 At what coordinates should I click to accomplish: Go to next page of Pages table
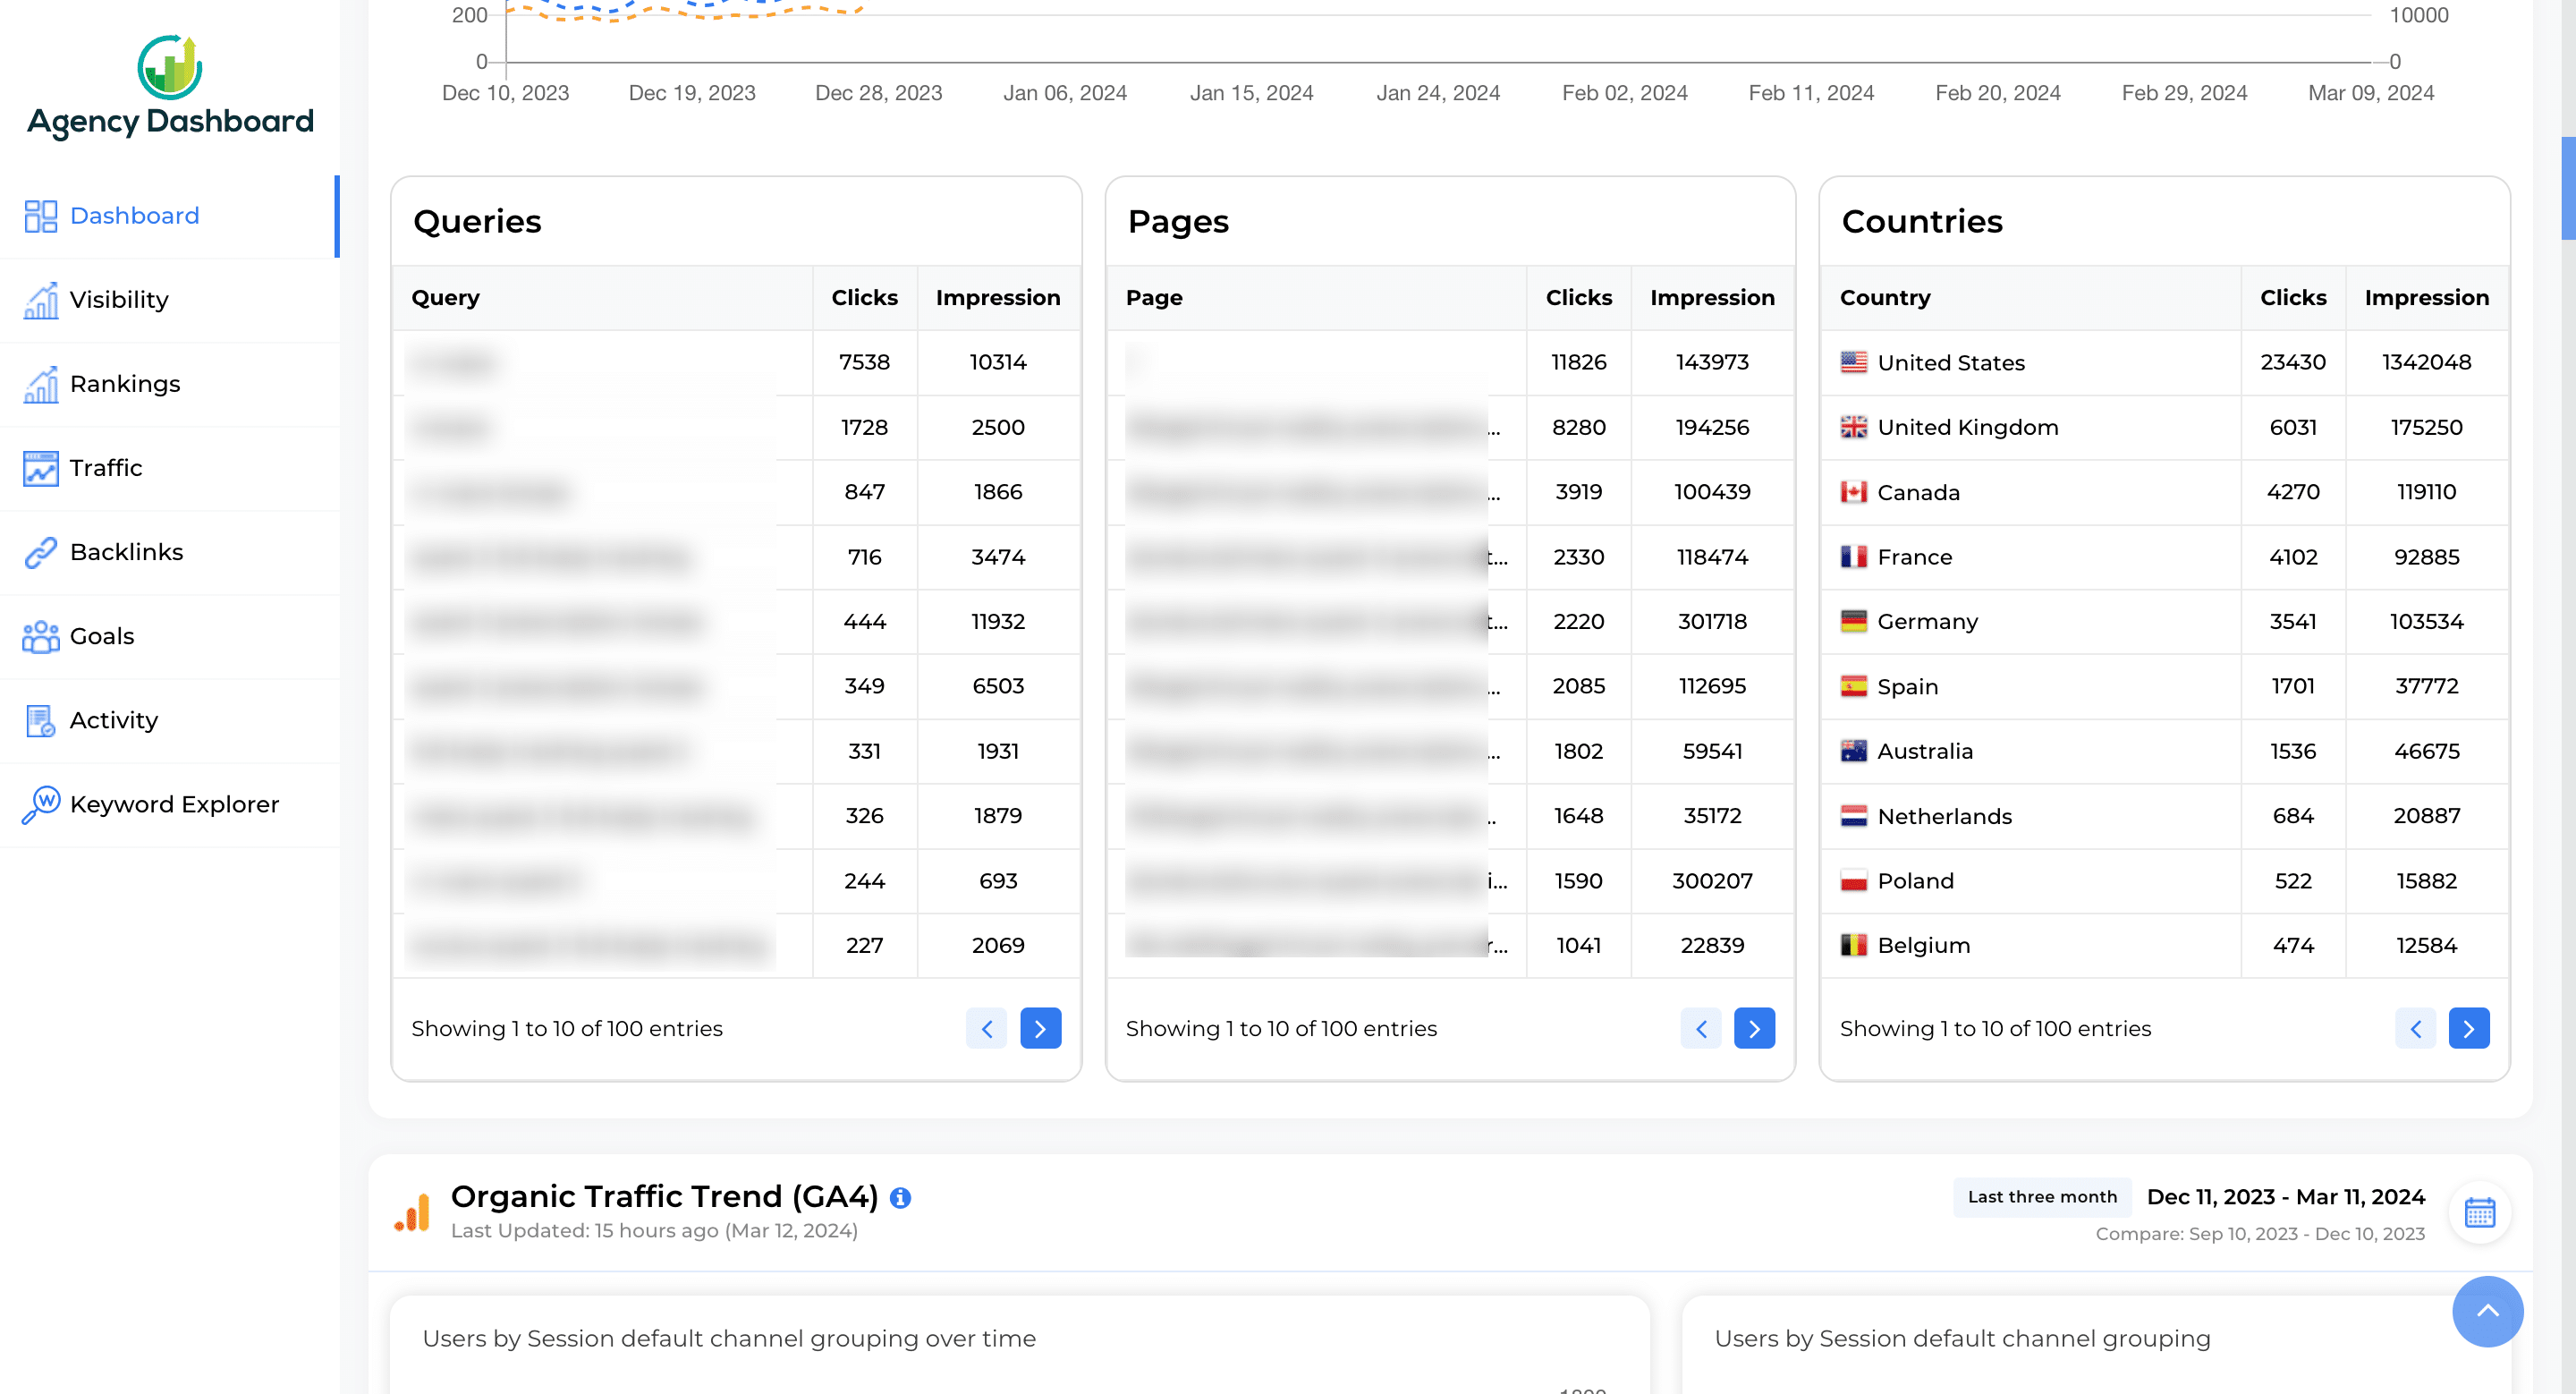tap(1754, 1028)
